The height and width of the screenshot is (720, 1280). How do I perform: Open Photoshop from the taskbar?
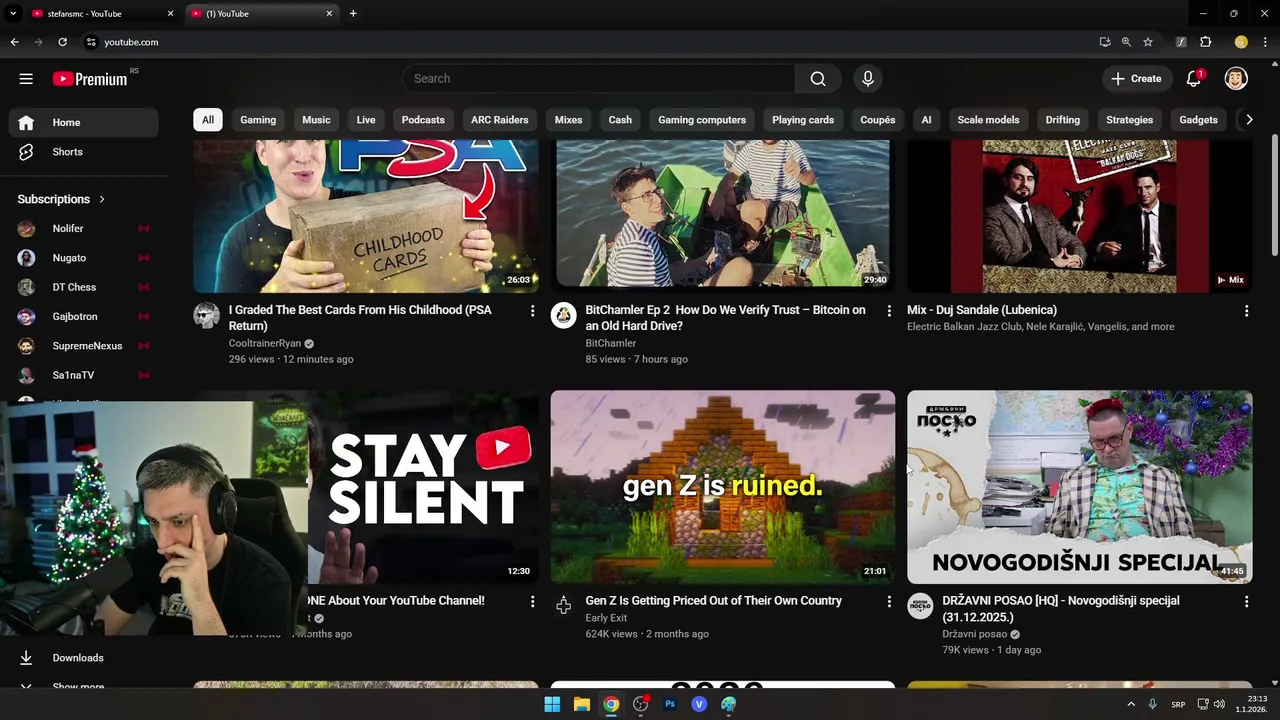670,704
